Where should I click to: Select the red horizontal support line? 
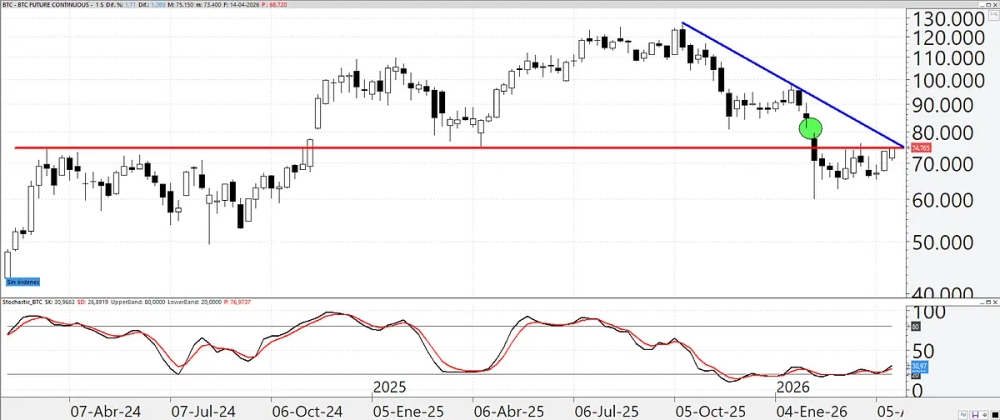point(400,148)
